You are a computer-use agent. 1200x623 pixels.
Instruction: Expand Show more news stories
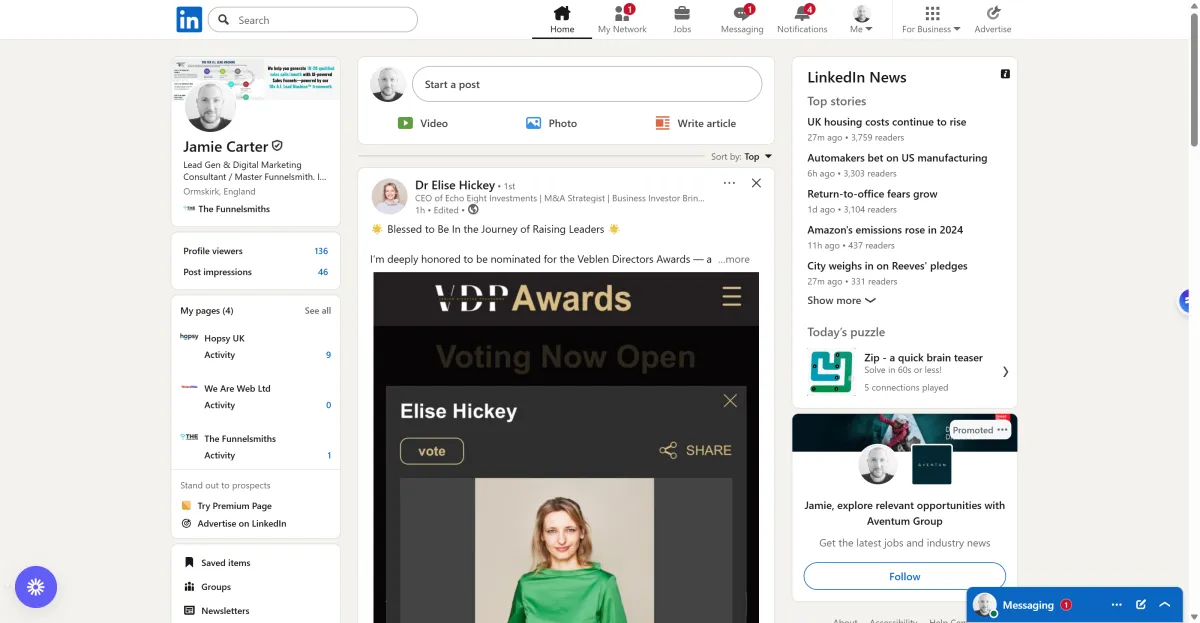coord(841,300)
